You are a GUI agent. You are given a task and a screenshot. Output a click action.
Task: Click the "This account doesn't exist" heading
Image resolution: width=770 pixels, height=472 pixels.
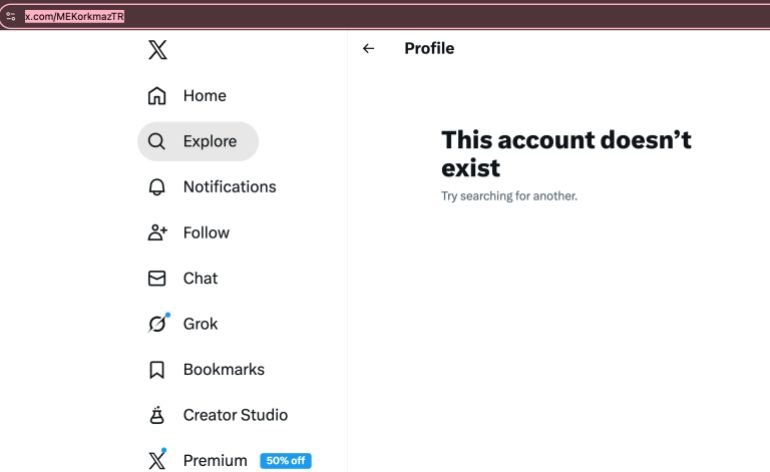pyautogui.click(x=566, y=153)
